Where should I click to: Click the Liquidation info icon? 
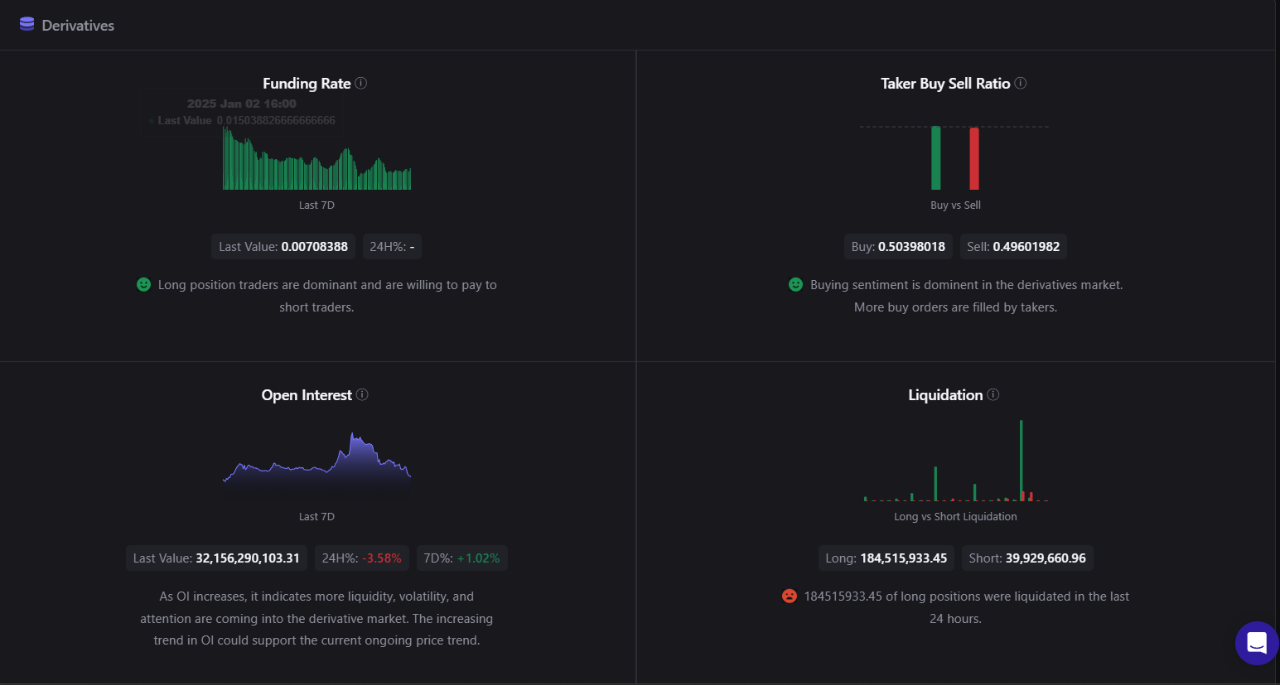[992, 394]
